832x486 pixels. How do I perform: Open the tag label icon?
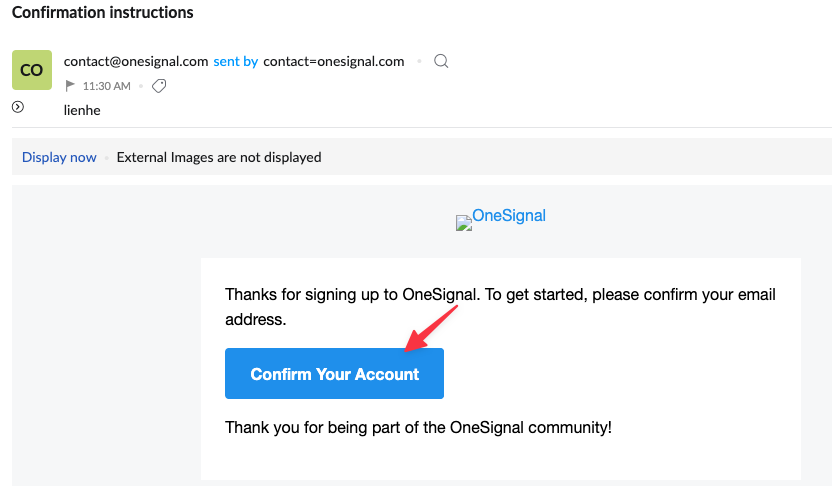[x=159, y=86]
